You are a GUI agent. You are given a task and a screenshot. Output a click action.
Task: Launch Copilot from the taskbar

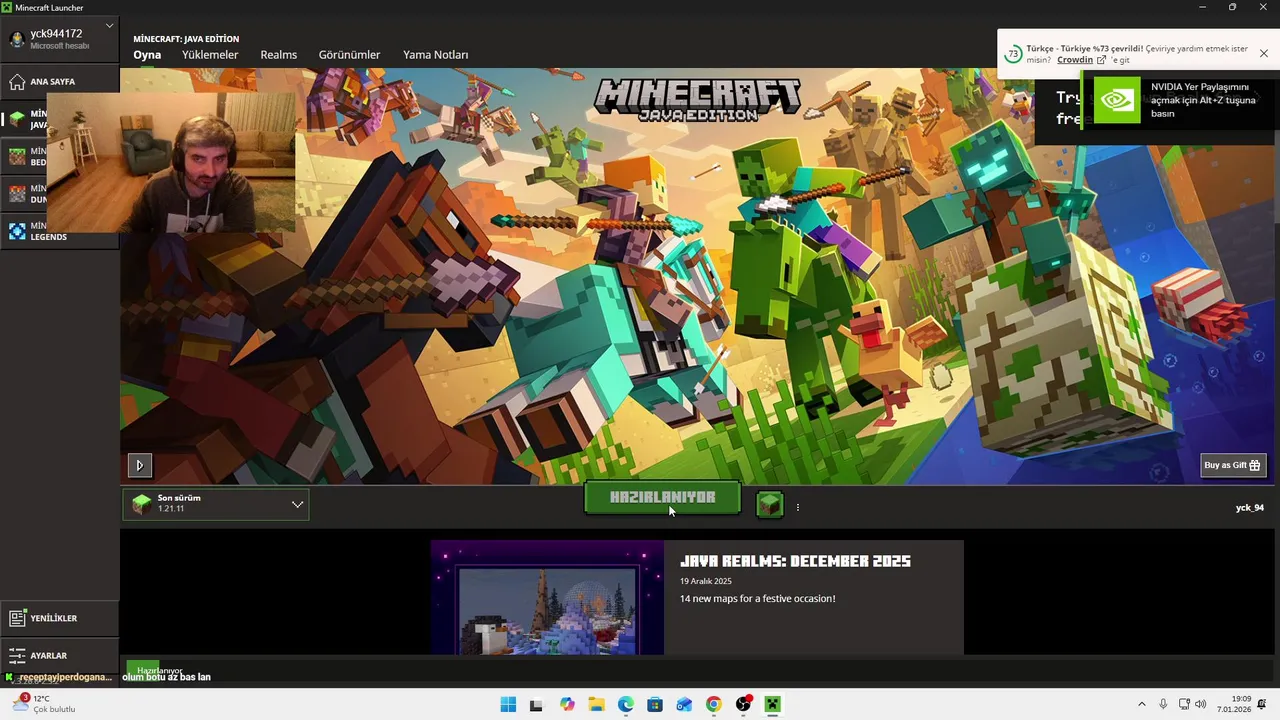pyautogui.click(x=567, y=704)
